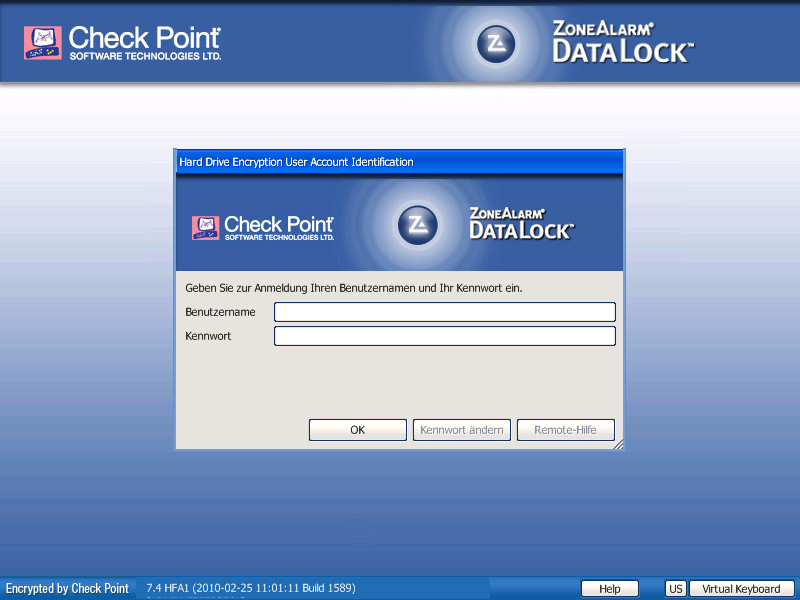
Task: Click the dialog resize grip corner
Action: coord(618,444)
